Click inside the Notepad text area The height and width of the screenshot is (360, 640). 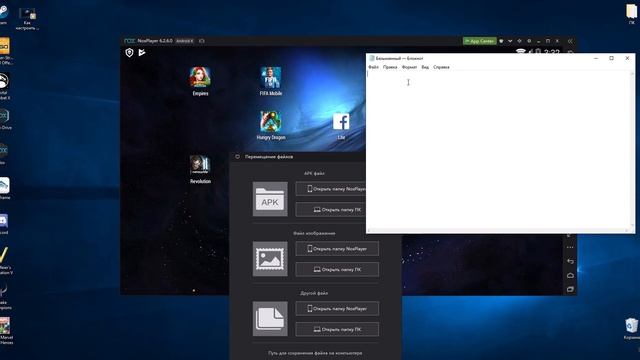(x=498, y=149)
